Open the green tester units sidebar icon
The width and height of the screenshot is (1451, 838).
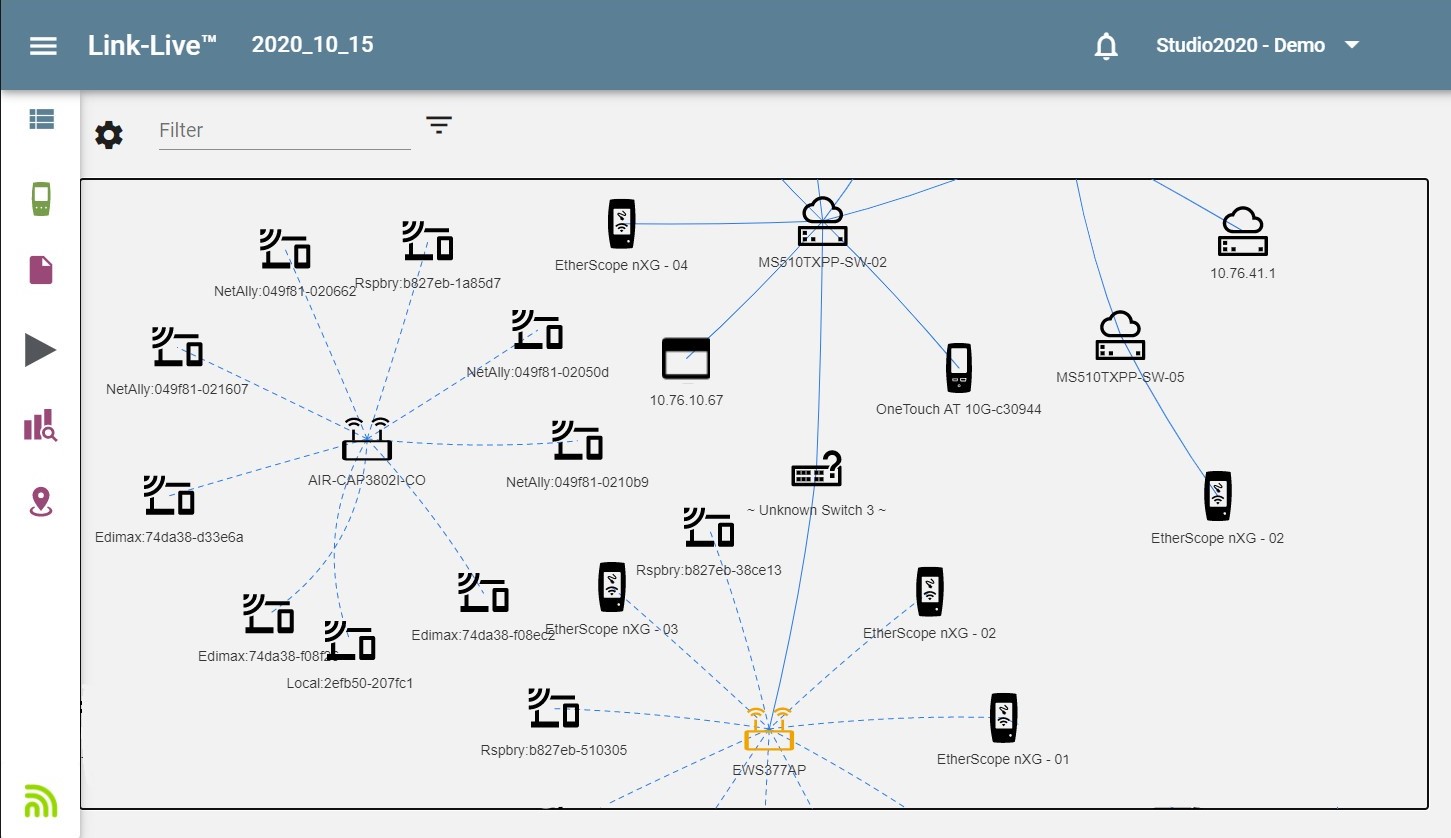[x=41, y=199]
